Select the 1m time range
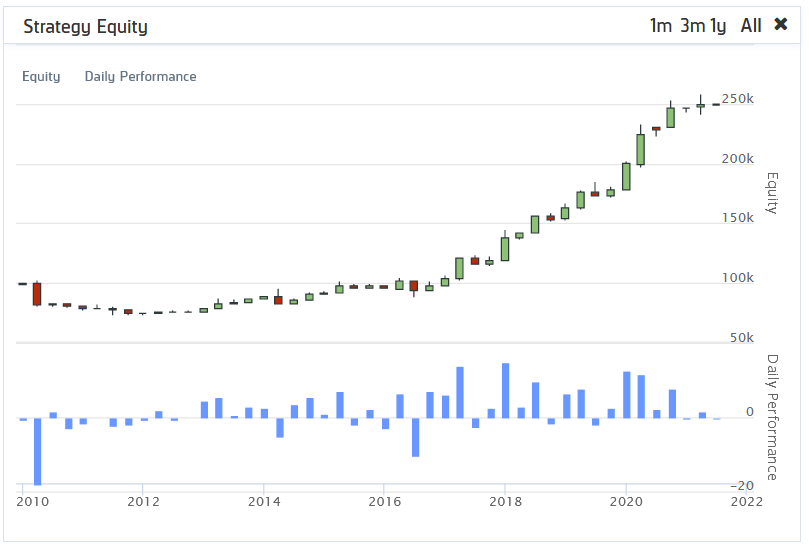This screenshot has height=549, width=809. [660, 26]
